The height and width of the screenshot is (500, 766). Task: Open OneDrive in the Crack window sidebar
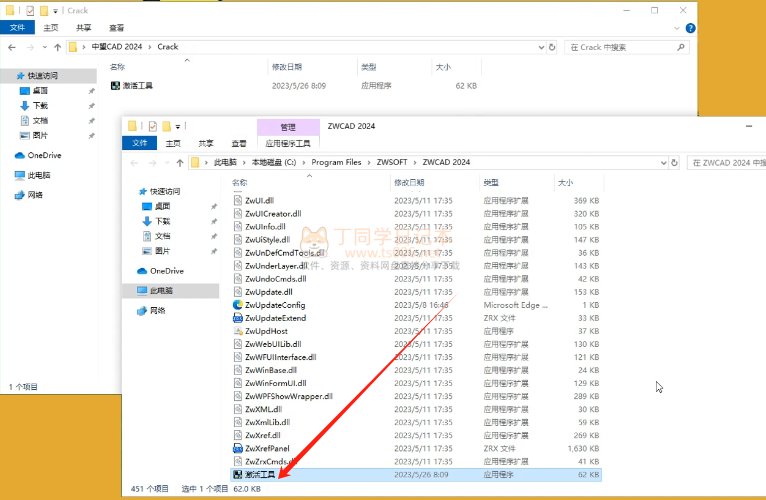44,155
